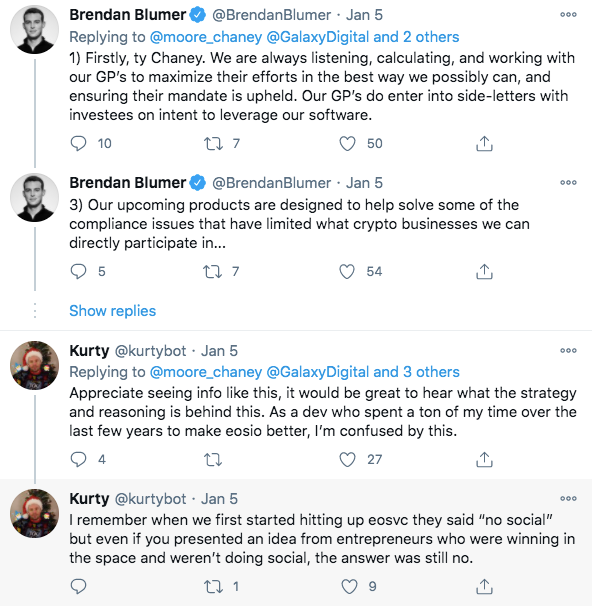Open the @kurtybot handle on highlighted tweet

150,499
